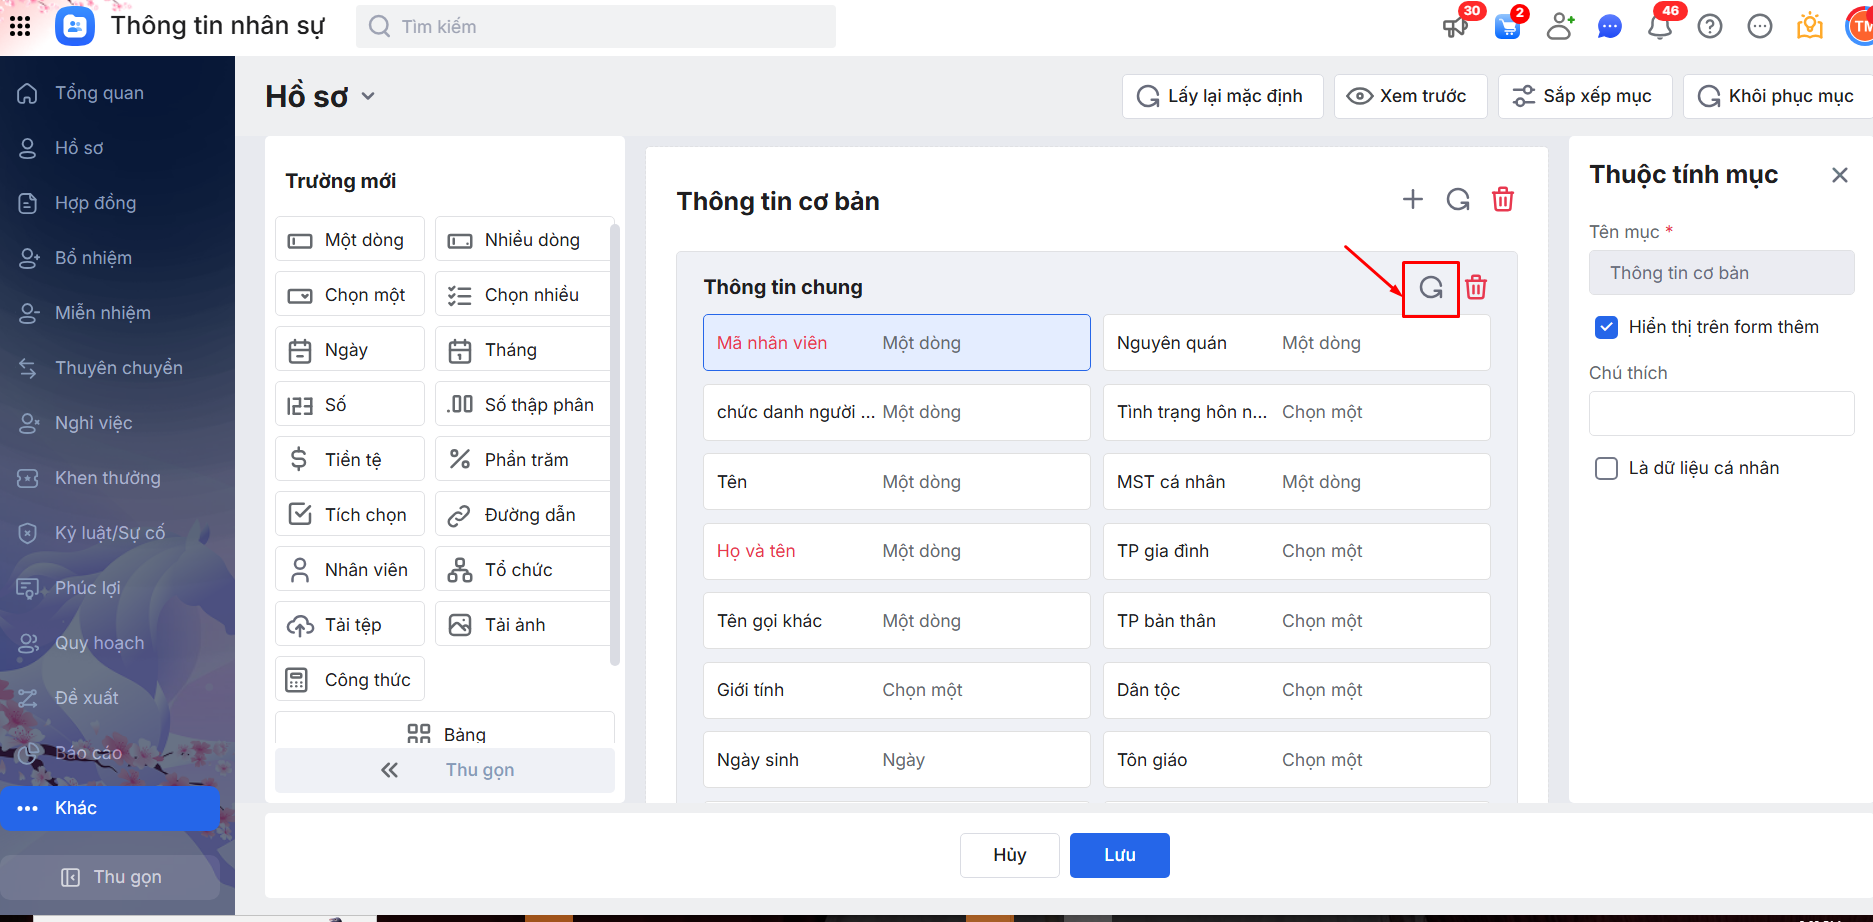Open the chat messages icon

click(x=1609, y=27)
